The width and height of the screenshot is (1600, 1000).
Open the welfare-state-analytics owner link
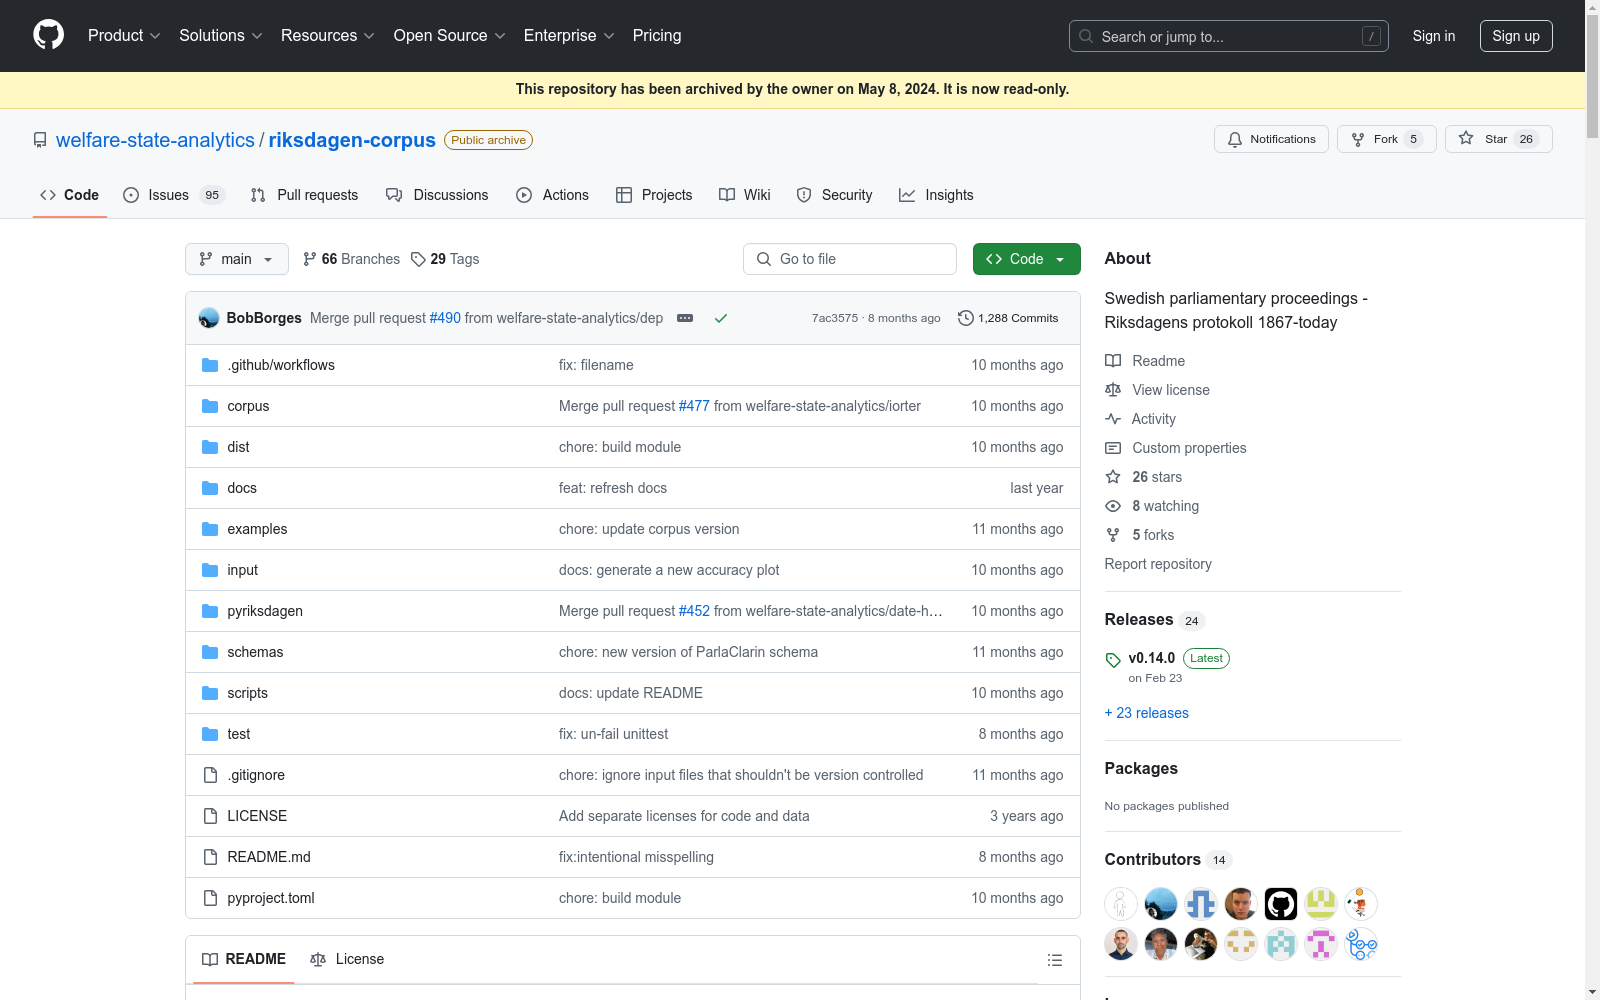(x=155, y=140)
